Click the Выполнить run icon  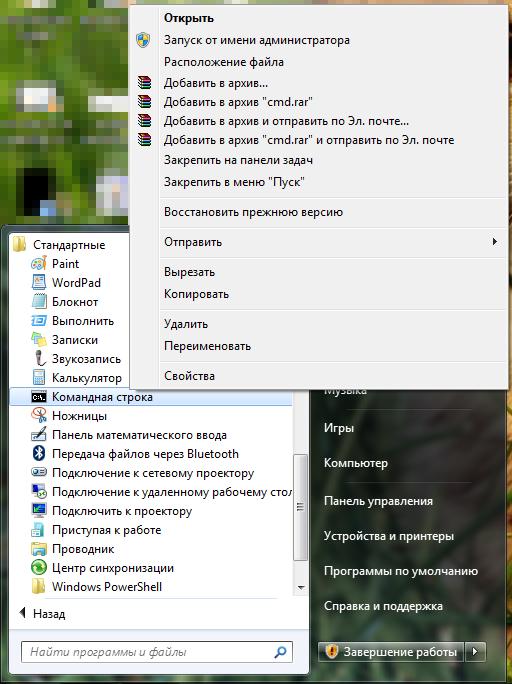[x=39, y=321]
